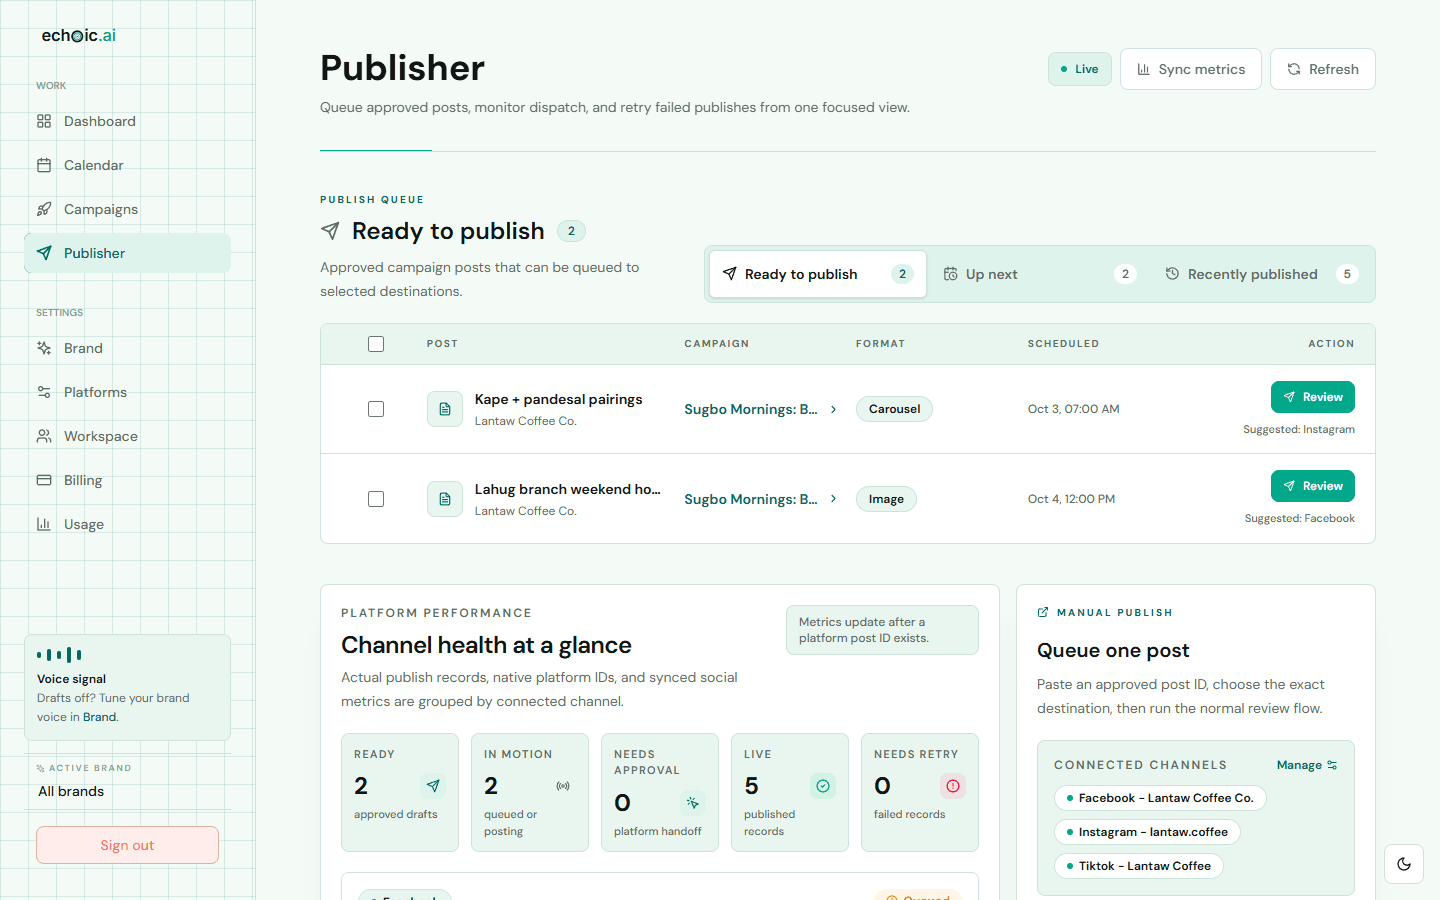Review the Oct 4, 12:00 PM post

(1313, 486)
